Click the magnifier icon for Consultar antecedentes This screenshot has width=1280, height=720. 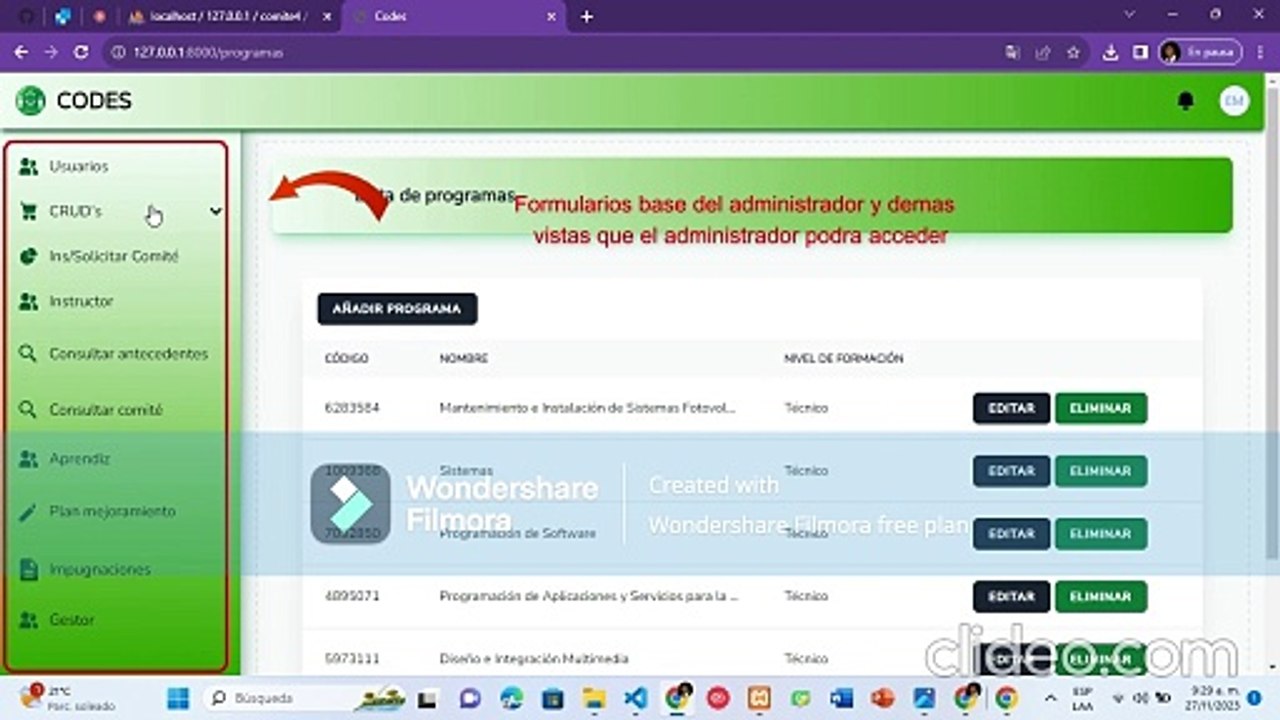28,354
